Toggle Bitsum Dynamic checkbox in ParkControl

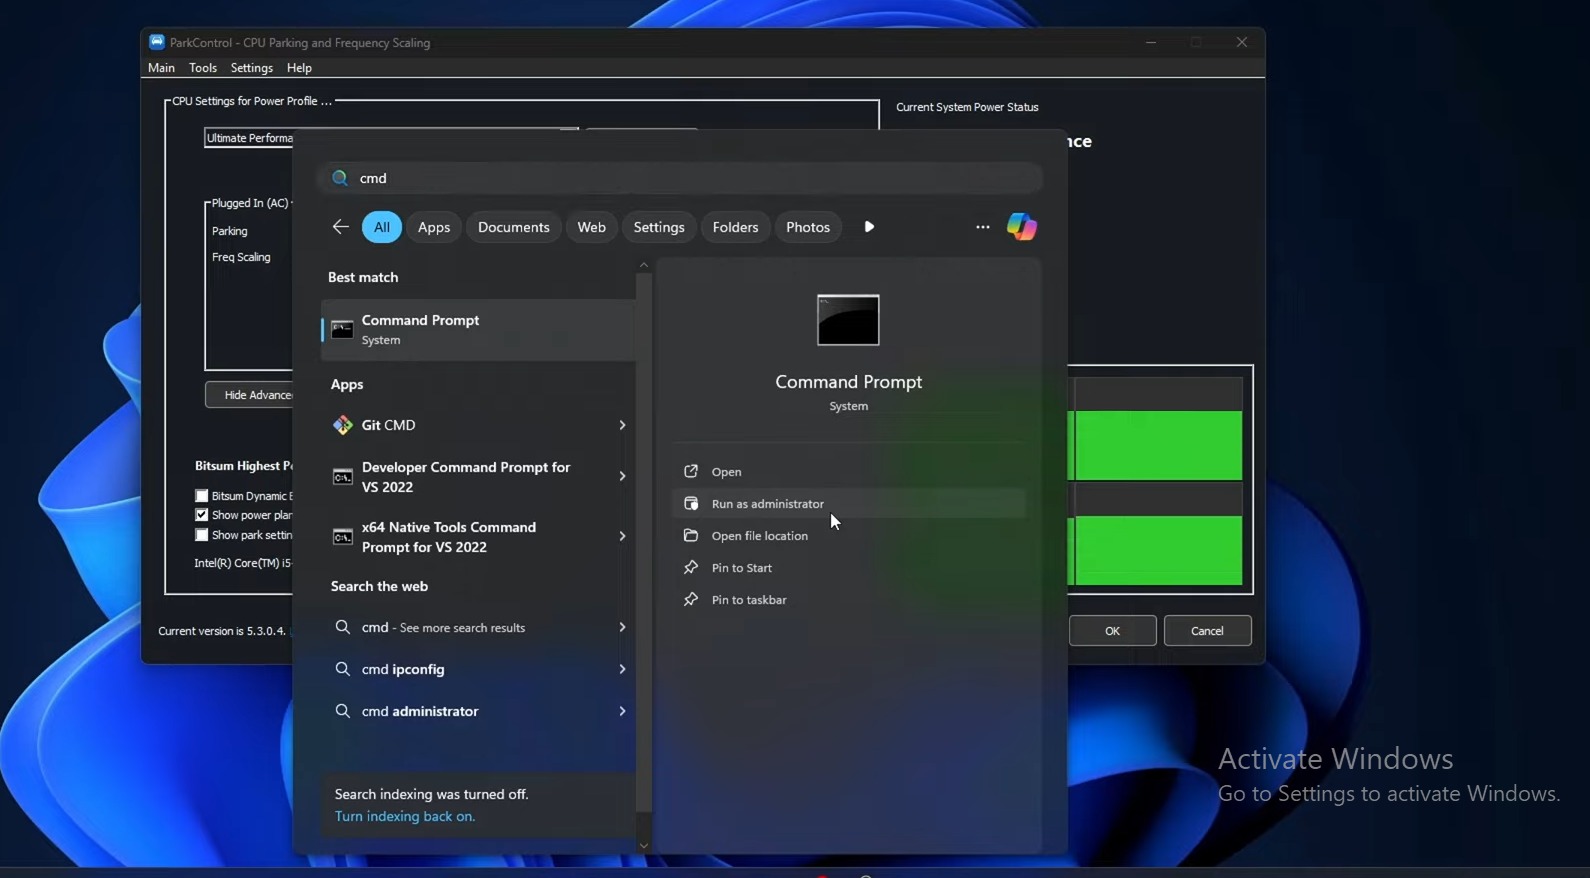[201, 496]
